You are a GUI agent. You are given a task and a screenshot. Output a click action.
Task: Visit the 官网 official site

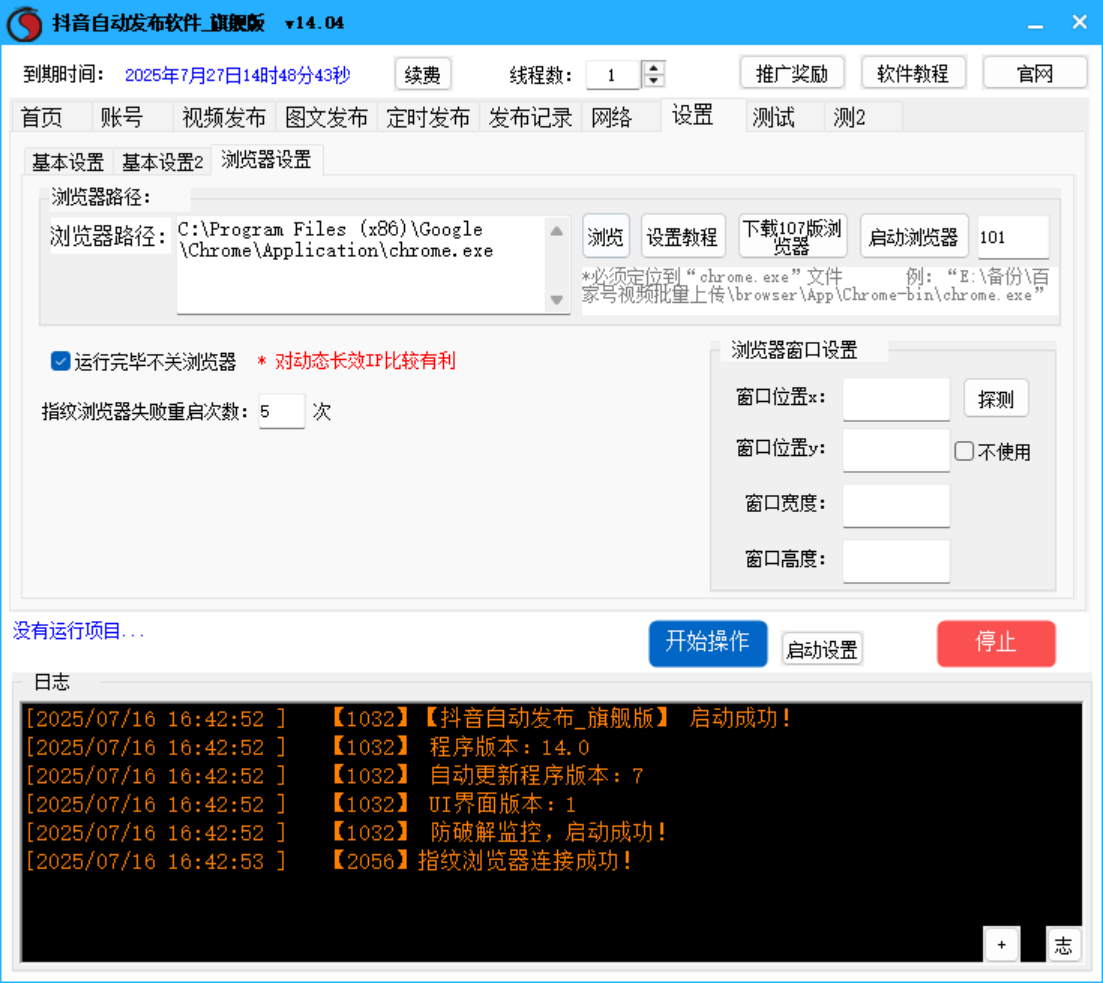[x=1035, y=73]
